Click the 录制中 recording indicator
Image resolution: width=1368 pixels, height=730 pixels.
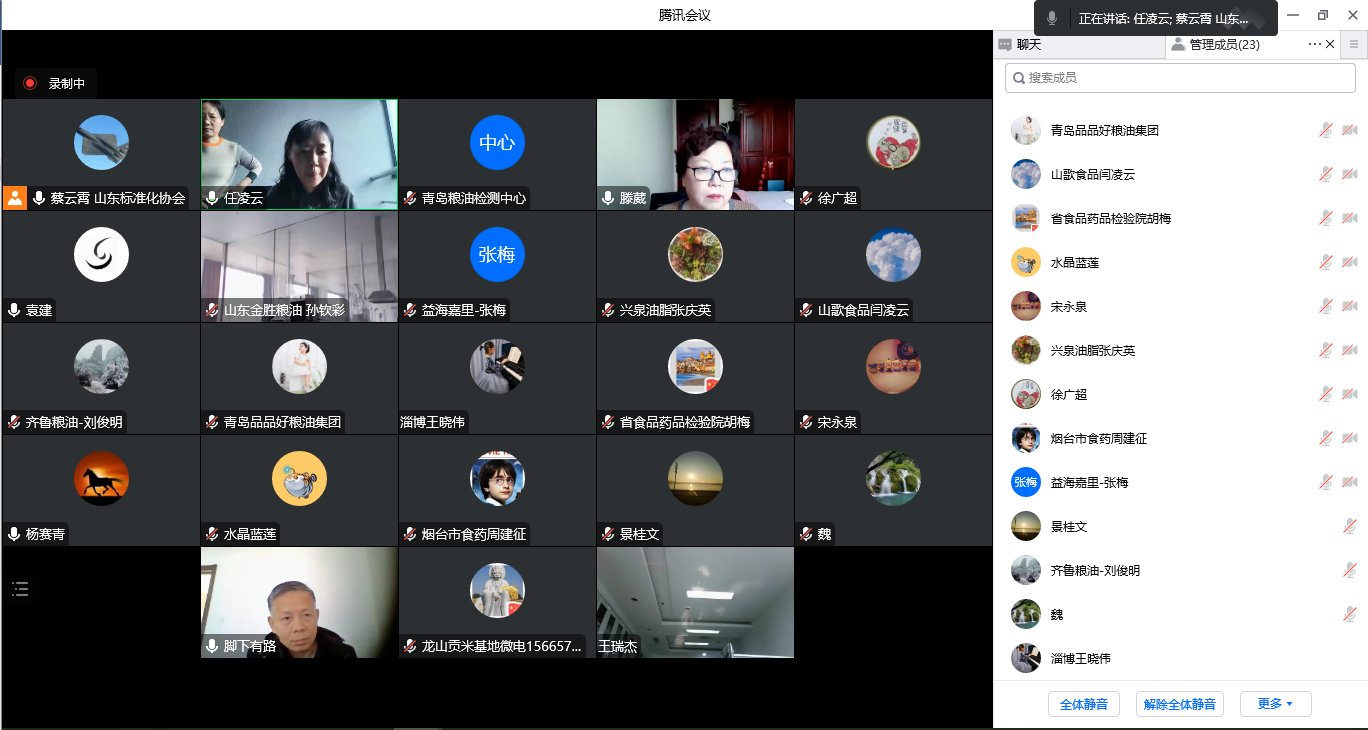[x=54, y=84]
